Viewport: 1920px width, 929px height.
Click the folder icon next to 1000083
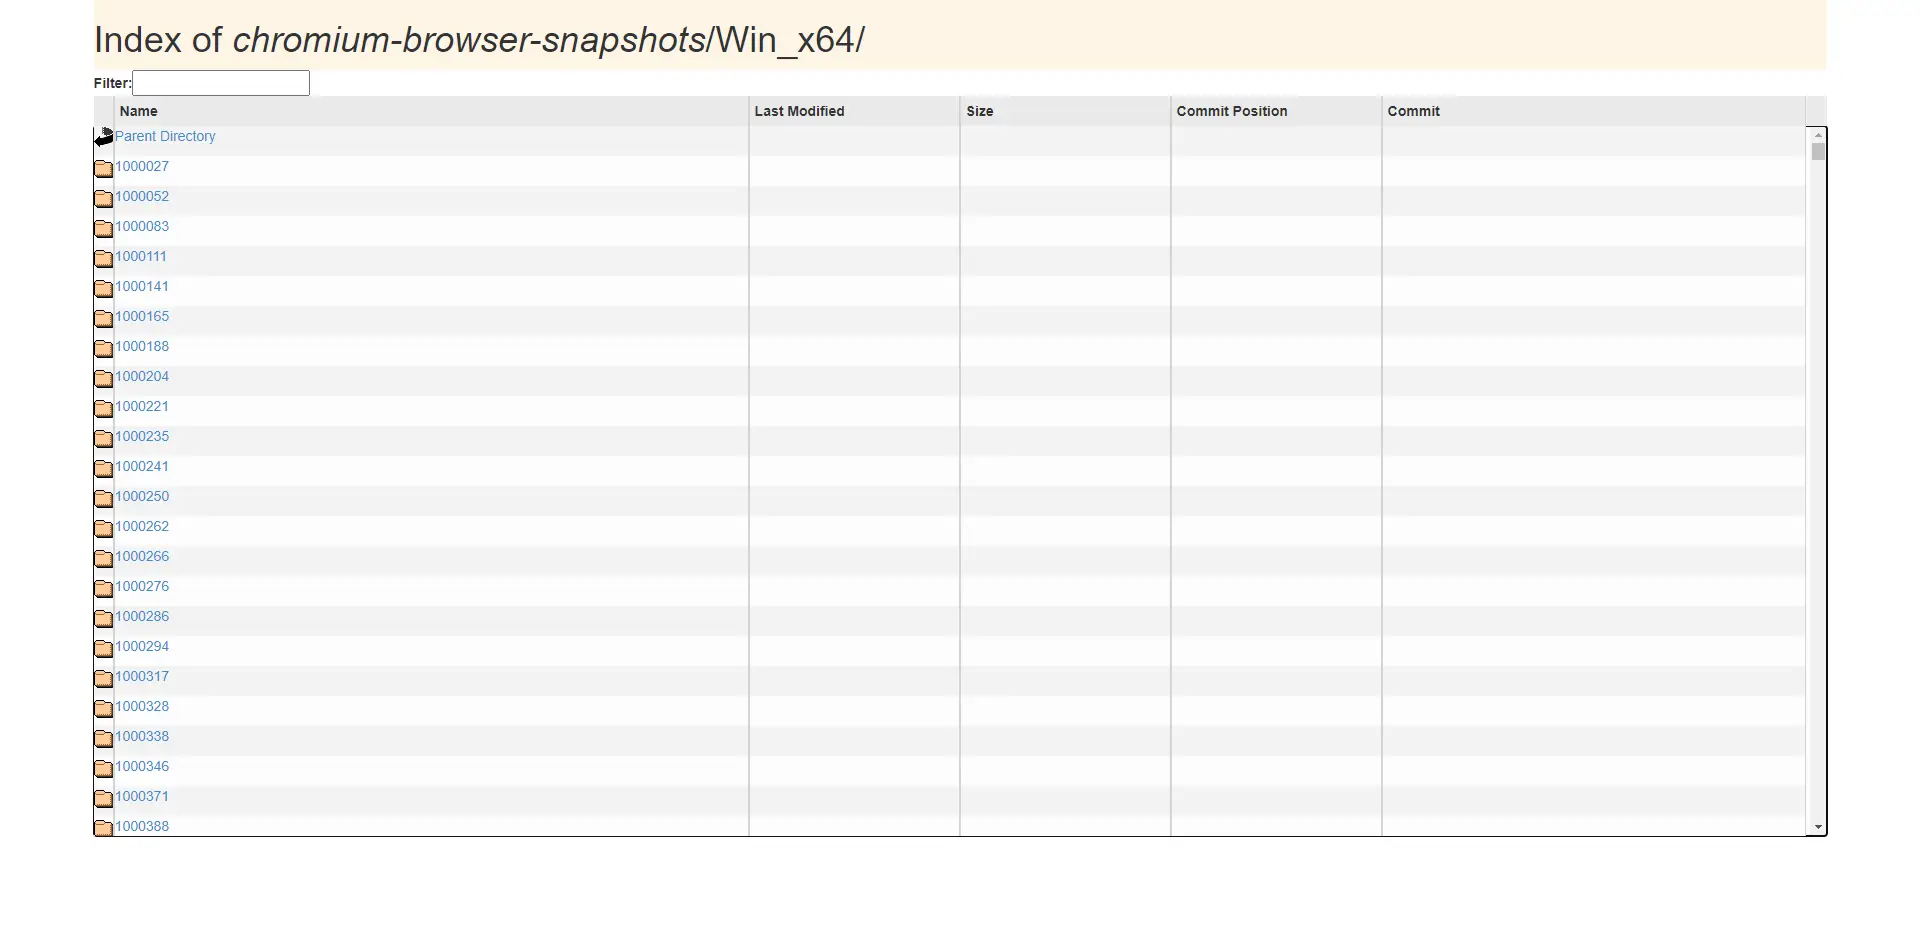coord(103,228)
